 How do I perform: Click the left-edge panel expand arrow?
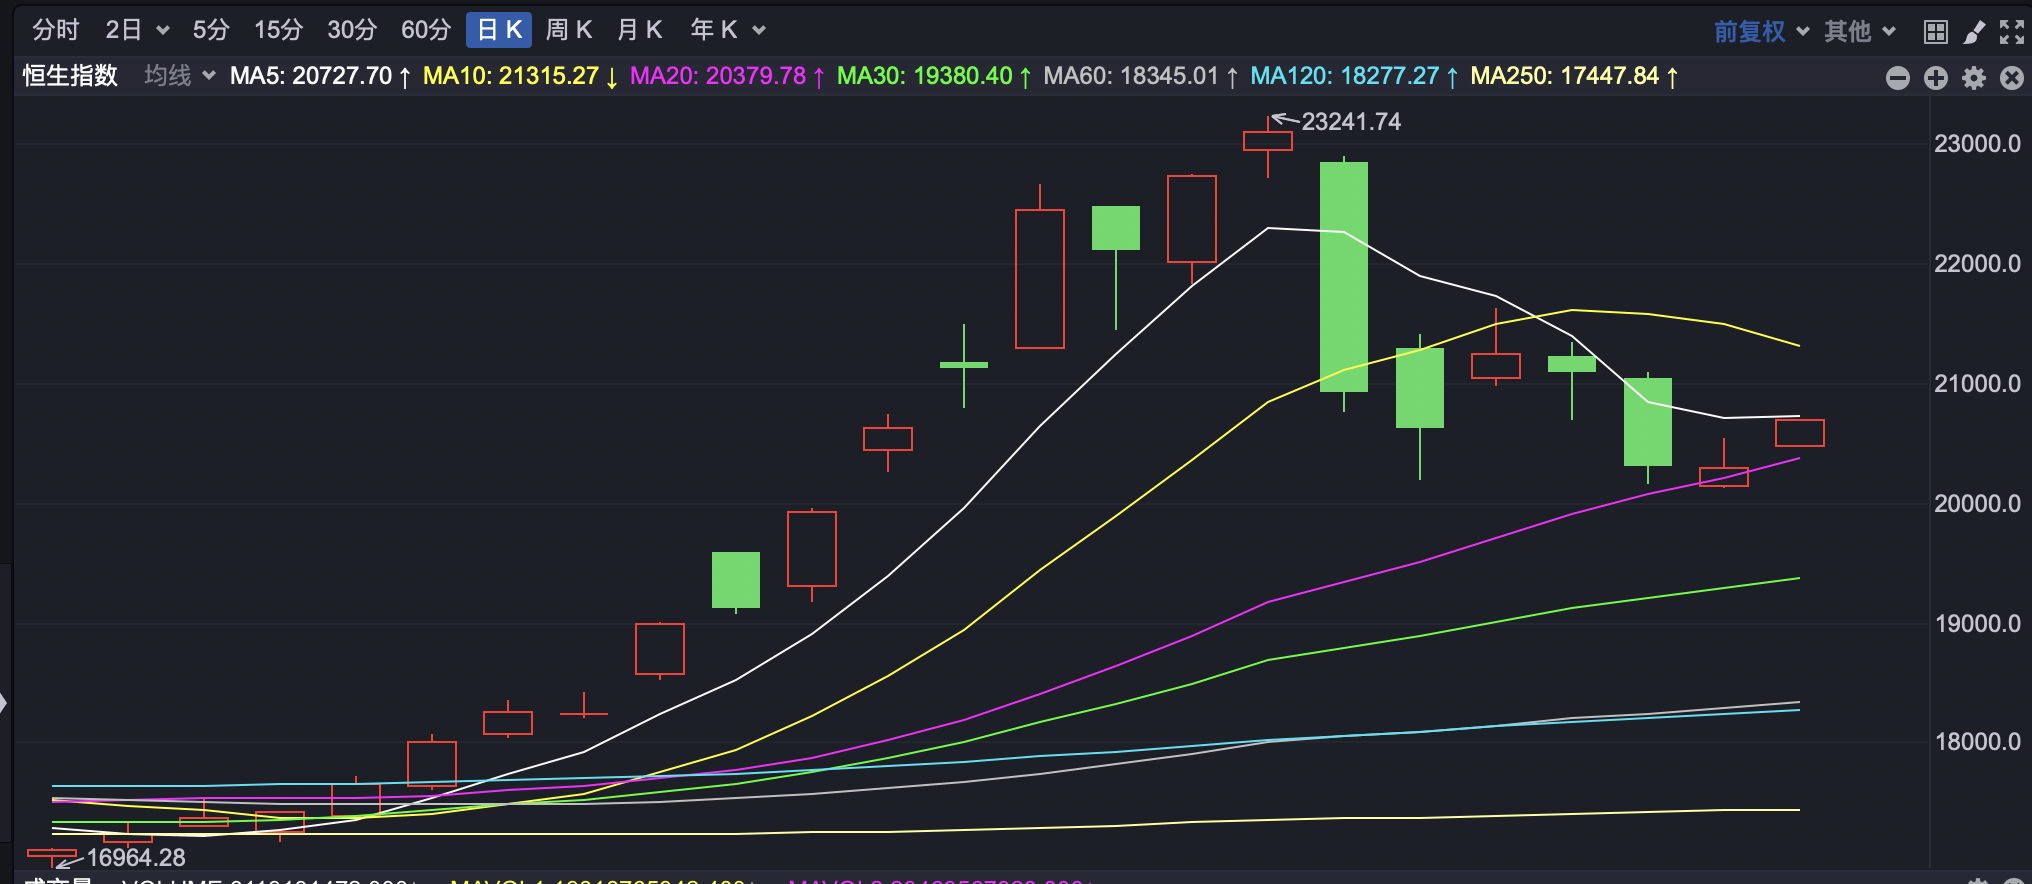(x=4, y=703)
